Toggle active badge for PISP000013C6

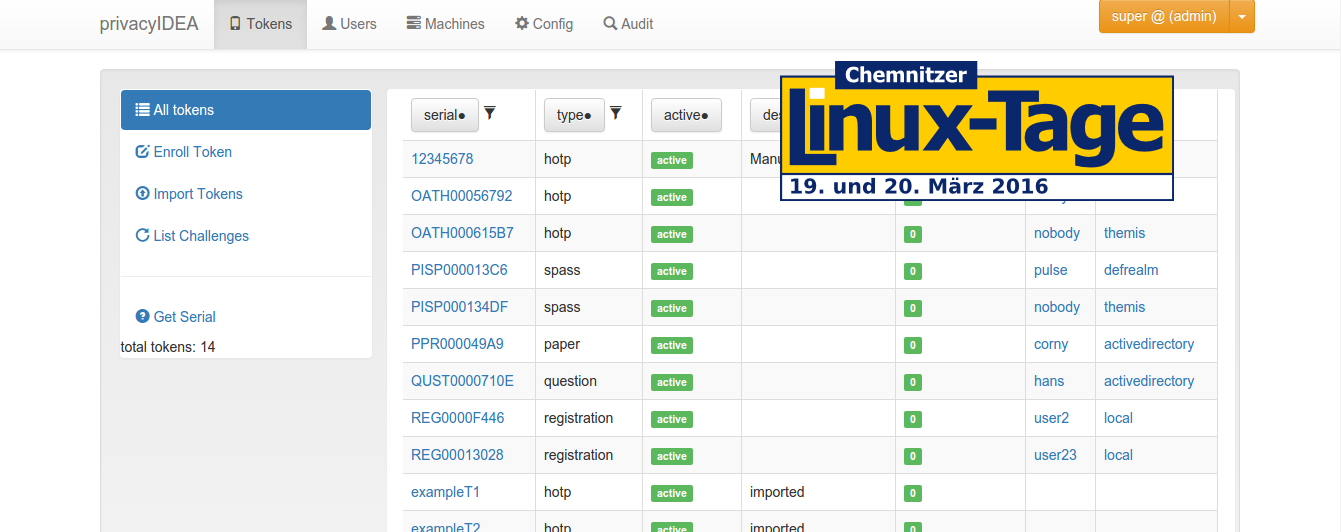point(672,271)
